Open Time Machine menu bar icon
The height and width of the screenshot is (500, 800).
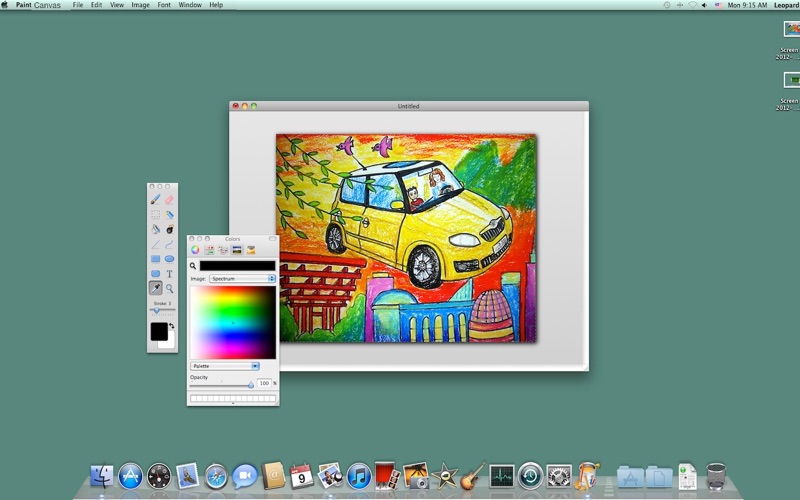(x=667, y=5)
